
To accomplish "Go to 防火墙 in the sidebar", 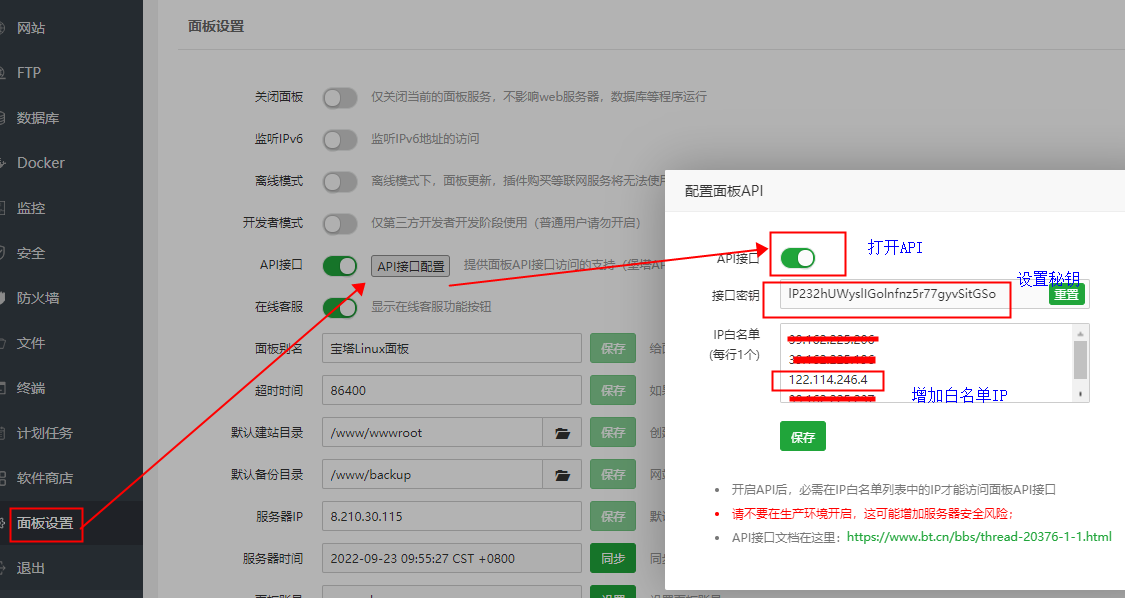I will (37, 298).
